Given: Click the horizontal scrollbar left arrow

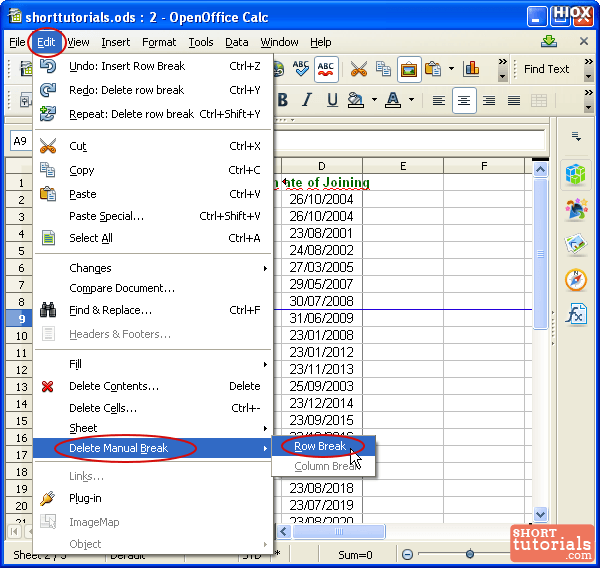Looking at the screenshot, I should [284, 531].
